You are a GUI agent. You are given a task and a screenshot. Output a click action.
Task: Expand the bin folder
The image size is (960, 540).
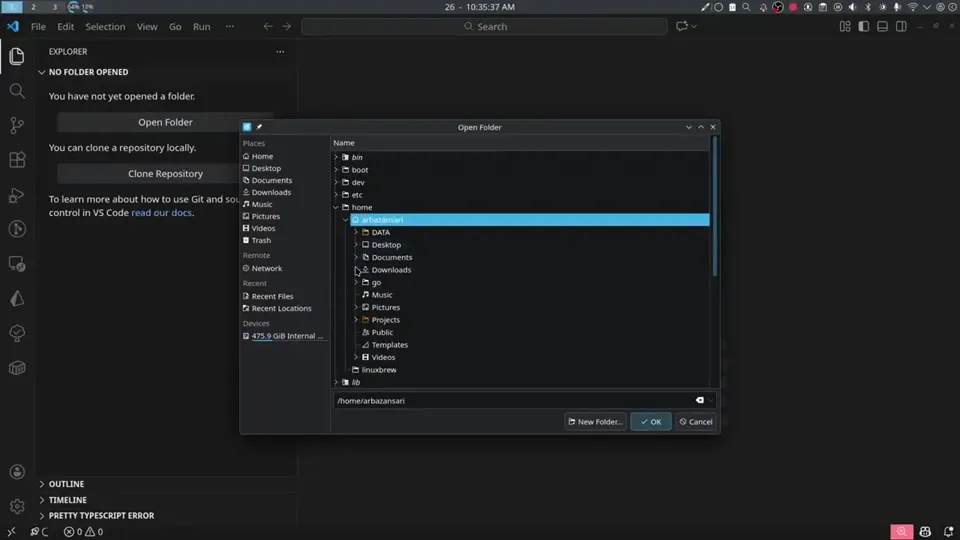tap(336, 157)
